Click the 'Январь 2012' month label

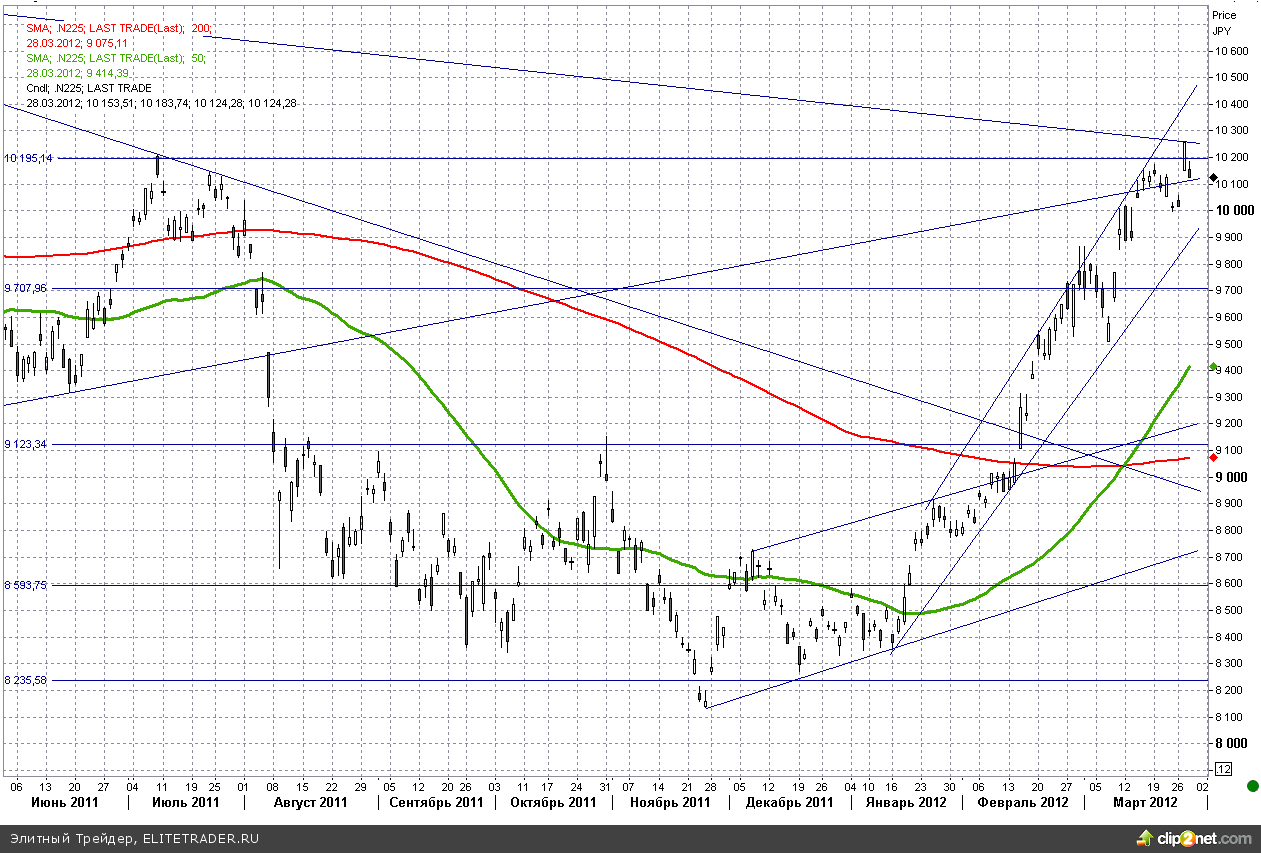[905, 802]
